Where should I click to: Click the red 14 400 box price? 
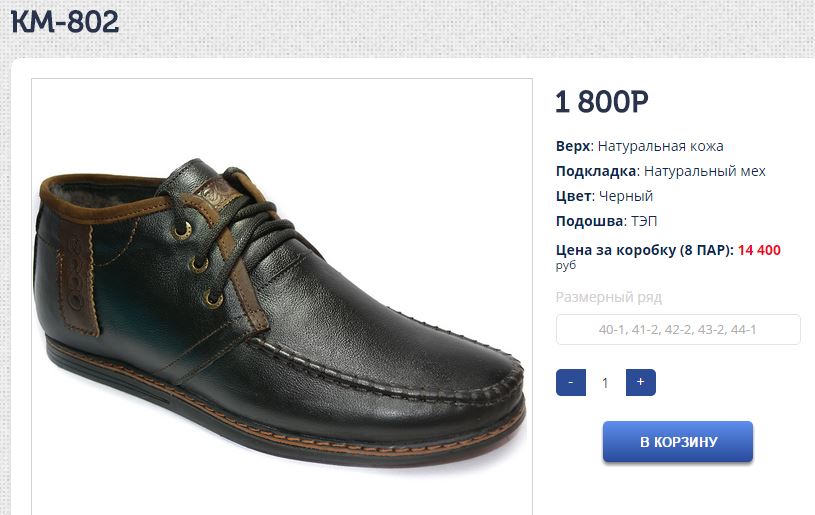[759, 250]
